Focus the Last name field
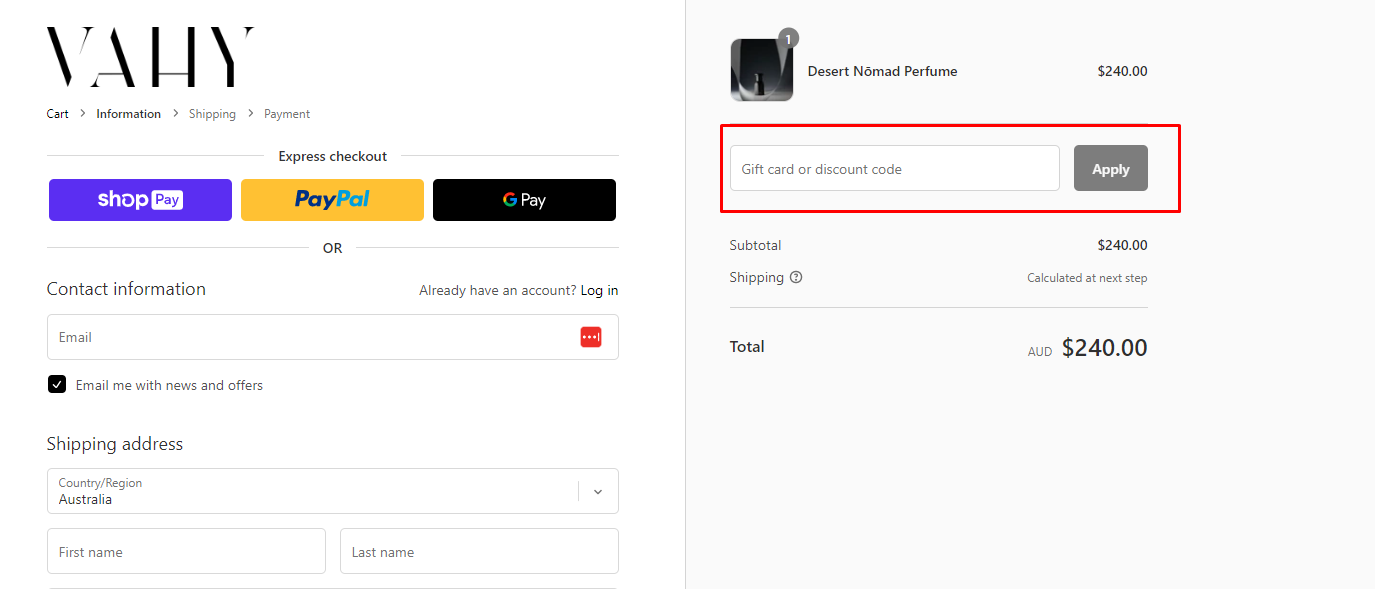The image size is (1375, 589). (479, 551)
